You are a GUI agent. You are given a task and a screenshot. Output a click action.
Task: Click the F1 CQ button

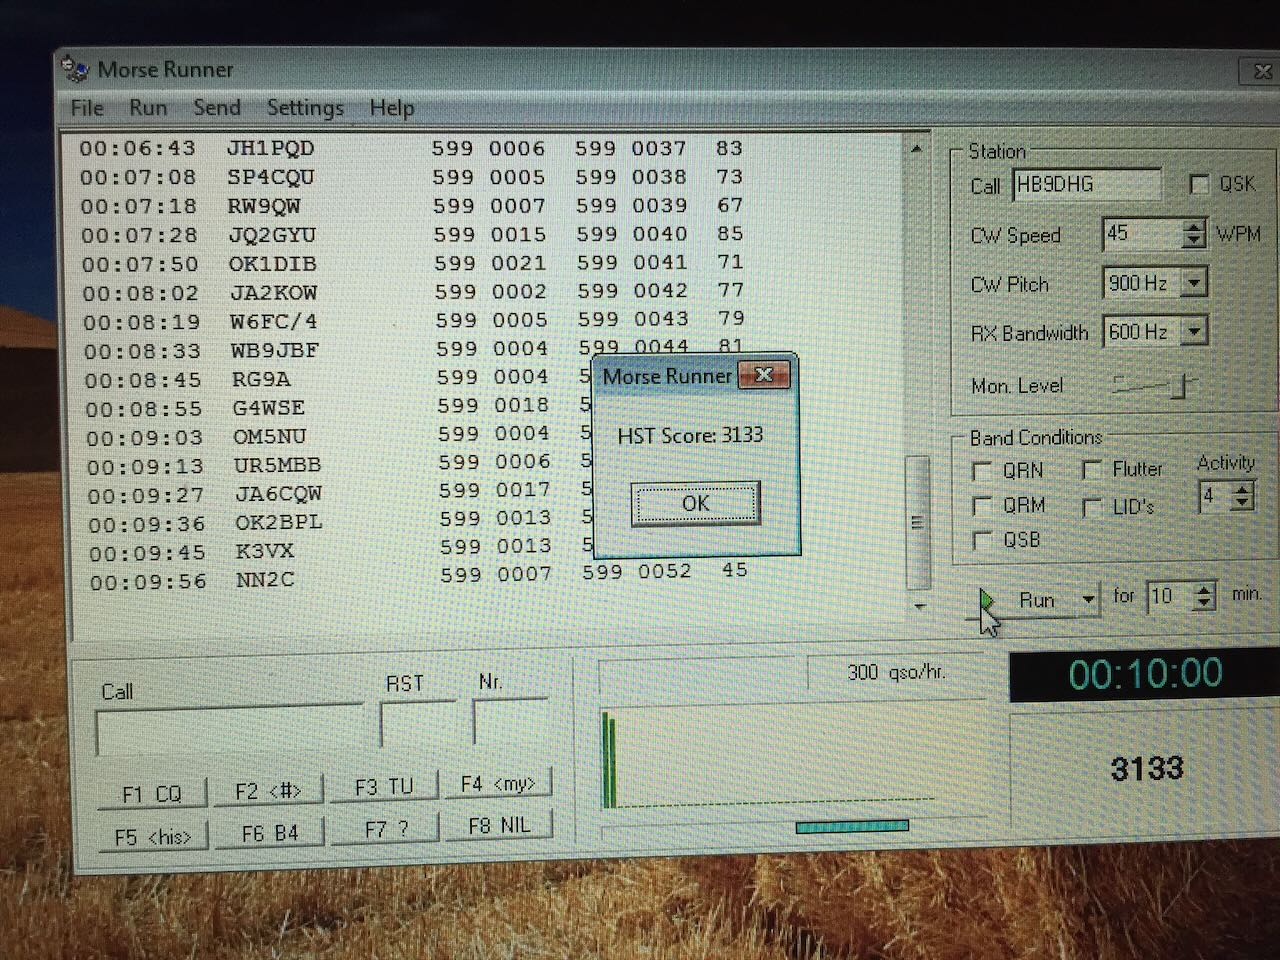[151, 794]
